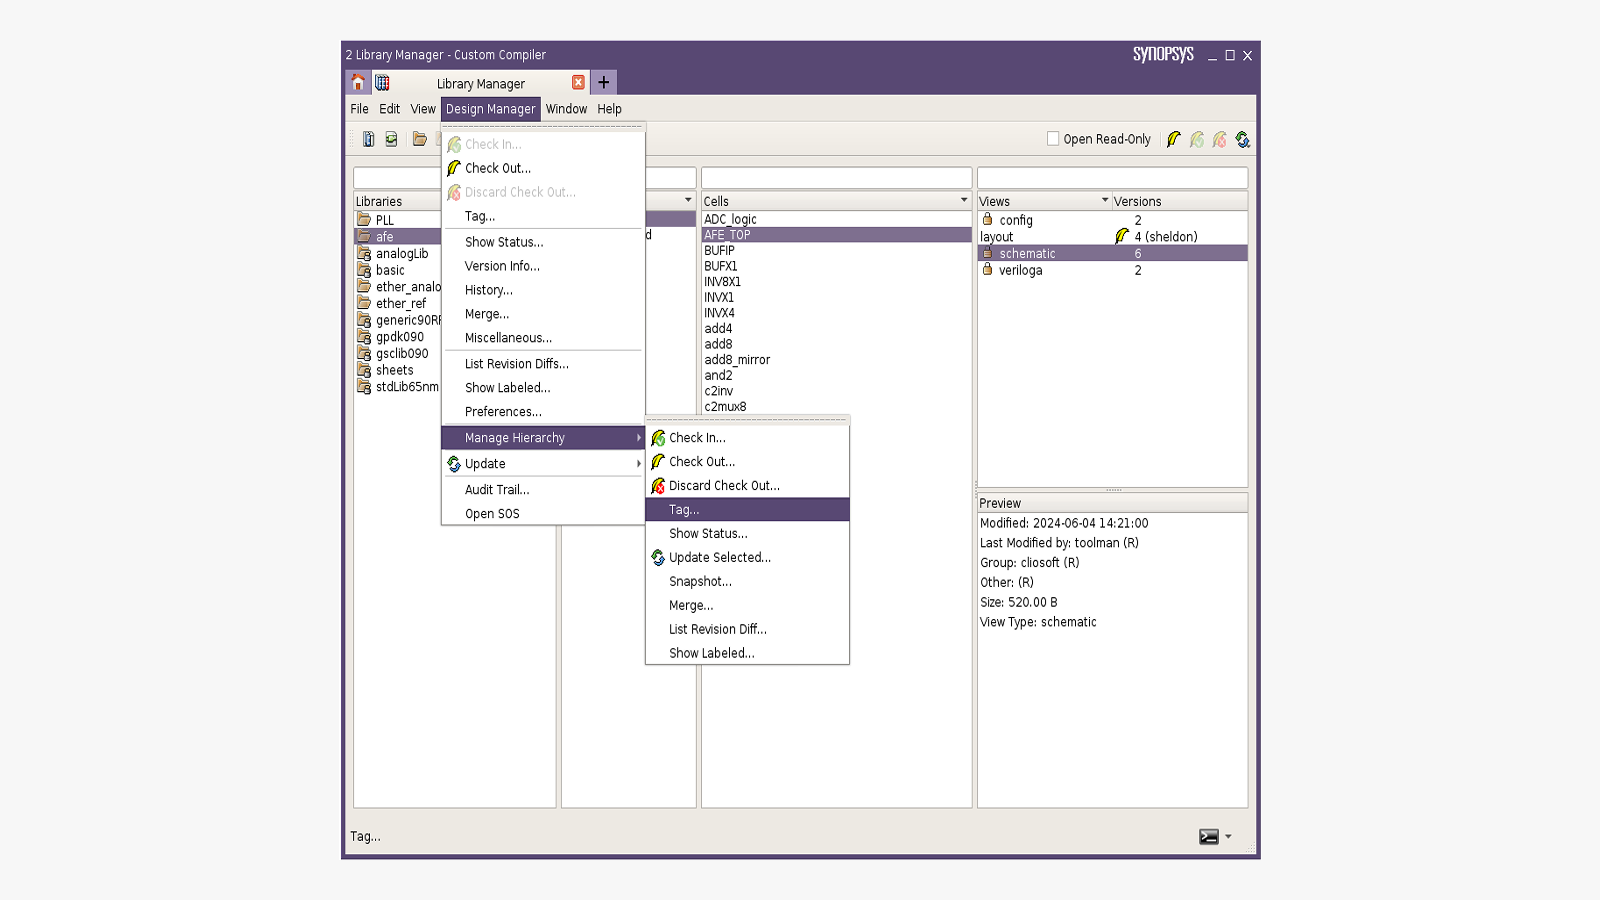The height and width of the screenshot is (900, 1600).
Task: Open the Cells column header dropdown arrow
Action: coord(964,200)
